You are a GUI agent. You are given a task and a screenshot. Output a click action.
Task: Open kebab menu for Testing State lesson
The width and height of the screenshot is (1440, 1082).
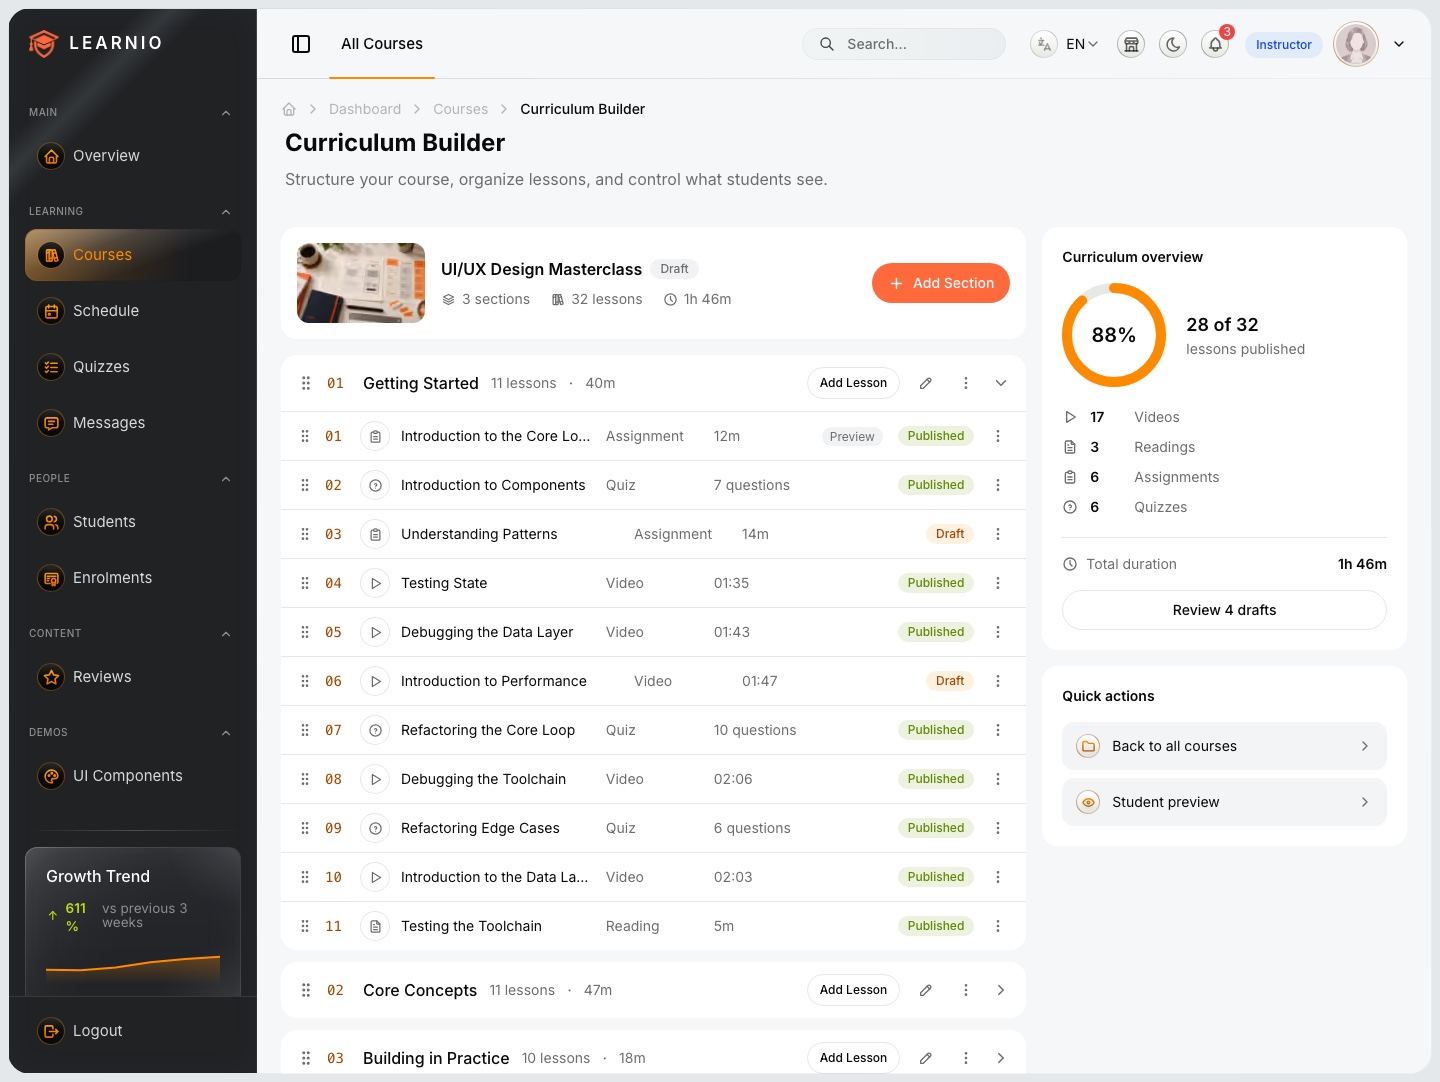click(x=998, y=583)
